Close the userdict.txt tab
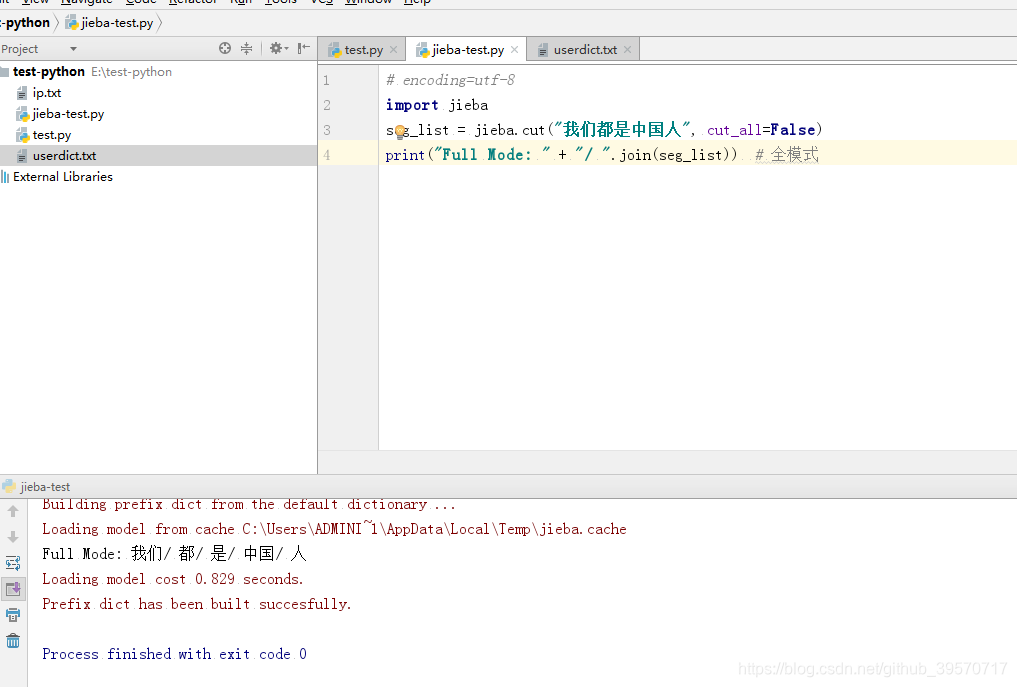This screenshot has width=1017, height=687. pyautogui.click(x=627, y=49)
